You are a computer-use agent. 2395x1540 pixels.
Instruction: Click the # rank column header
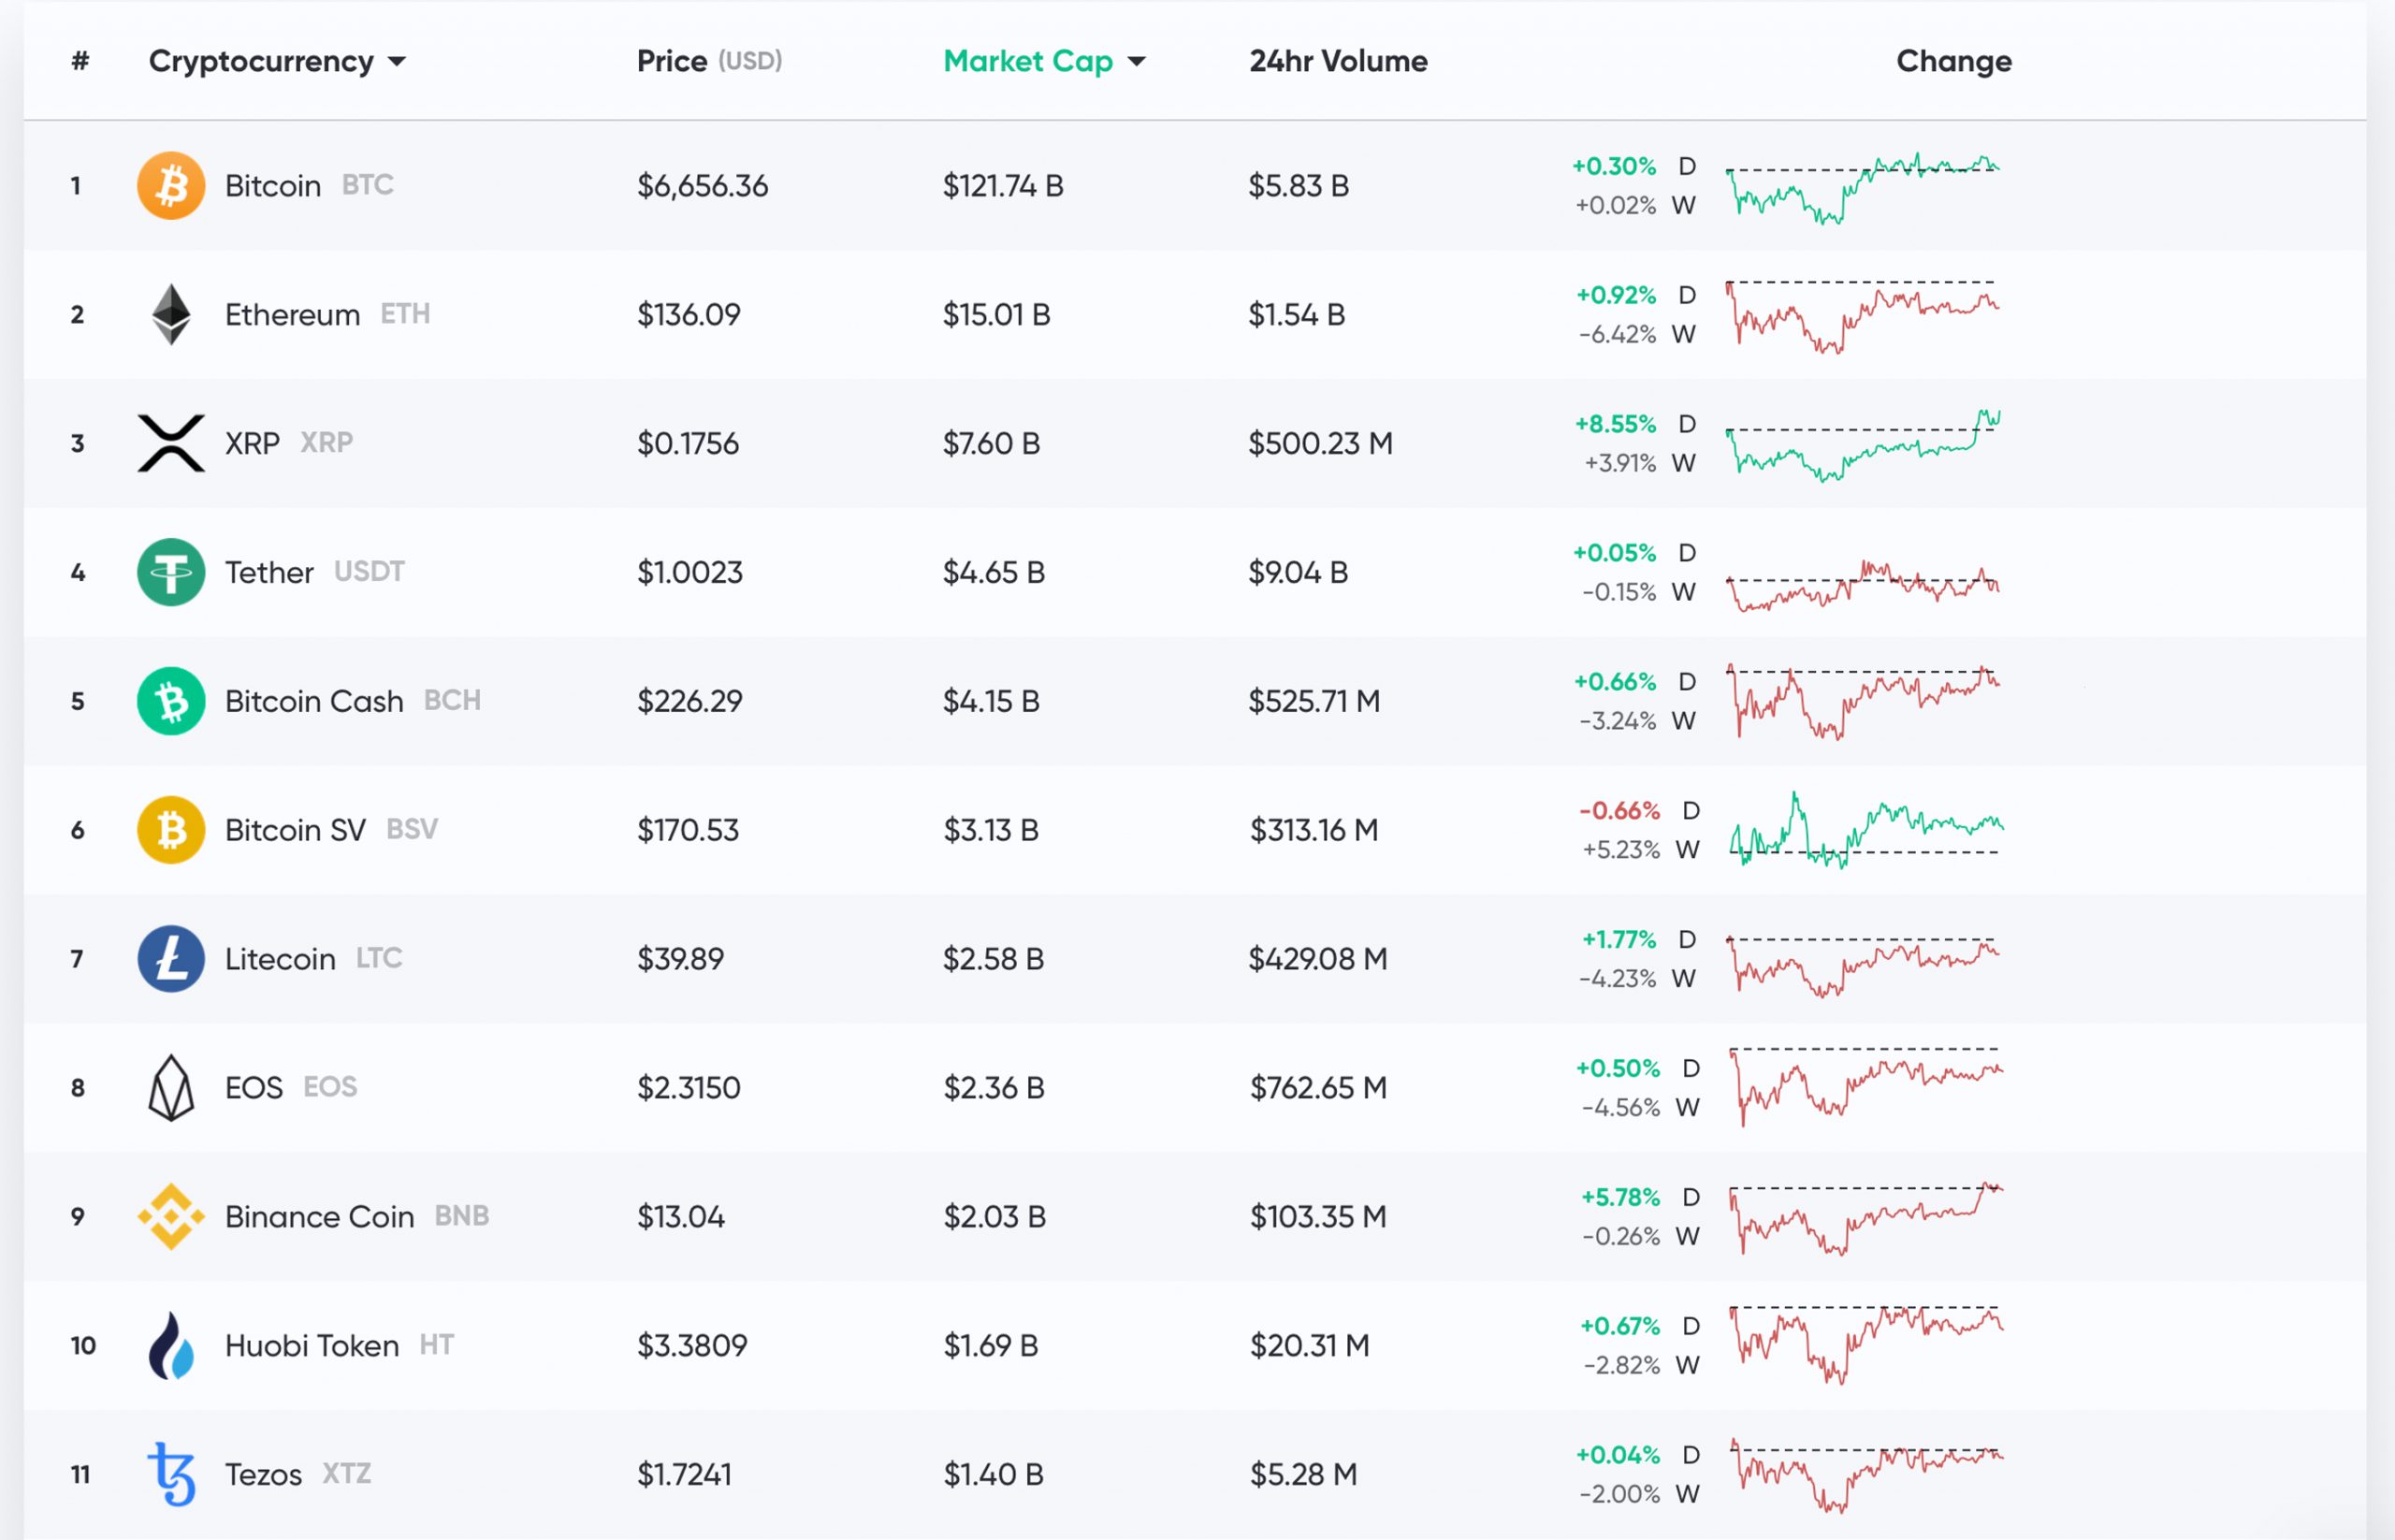(80, 61)
